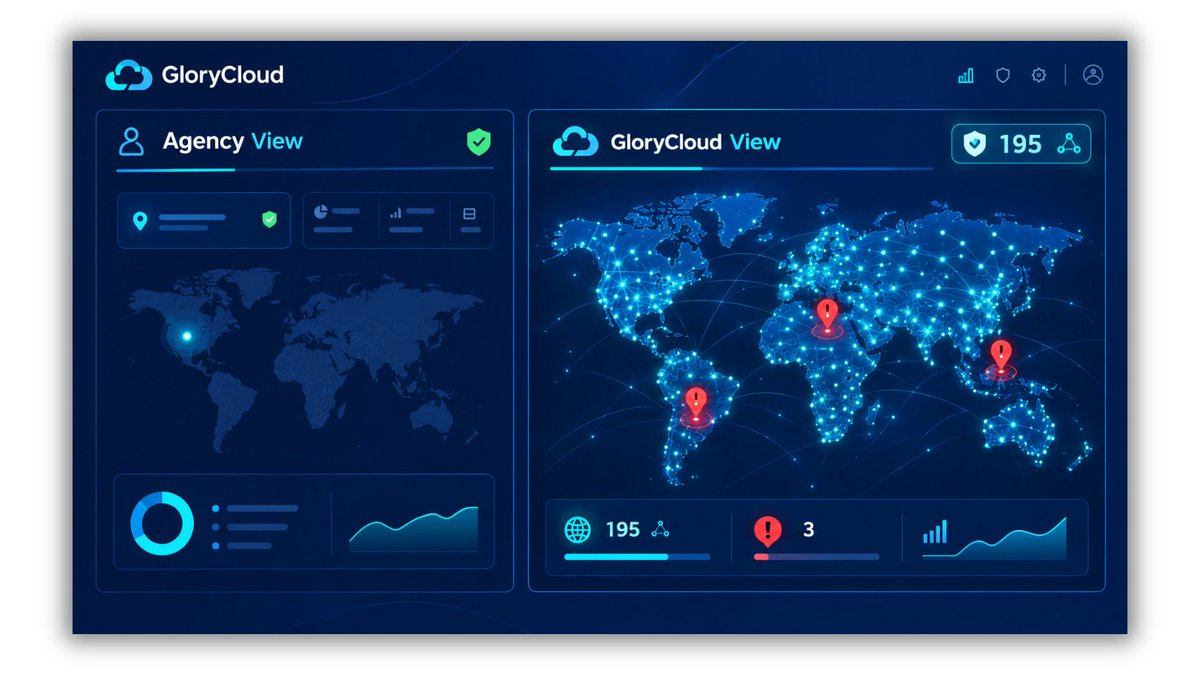Image resolution: width=1200 pixels, height=675 pixels.
Task: Click the donut chart in Agency panel
Action: [x=162, y=523]
